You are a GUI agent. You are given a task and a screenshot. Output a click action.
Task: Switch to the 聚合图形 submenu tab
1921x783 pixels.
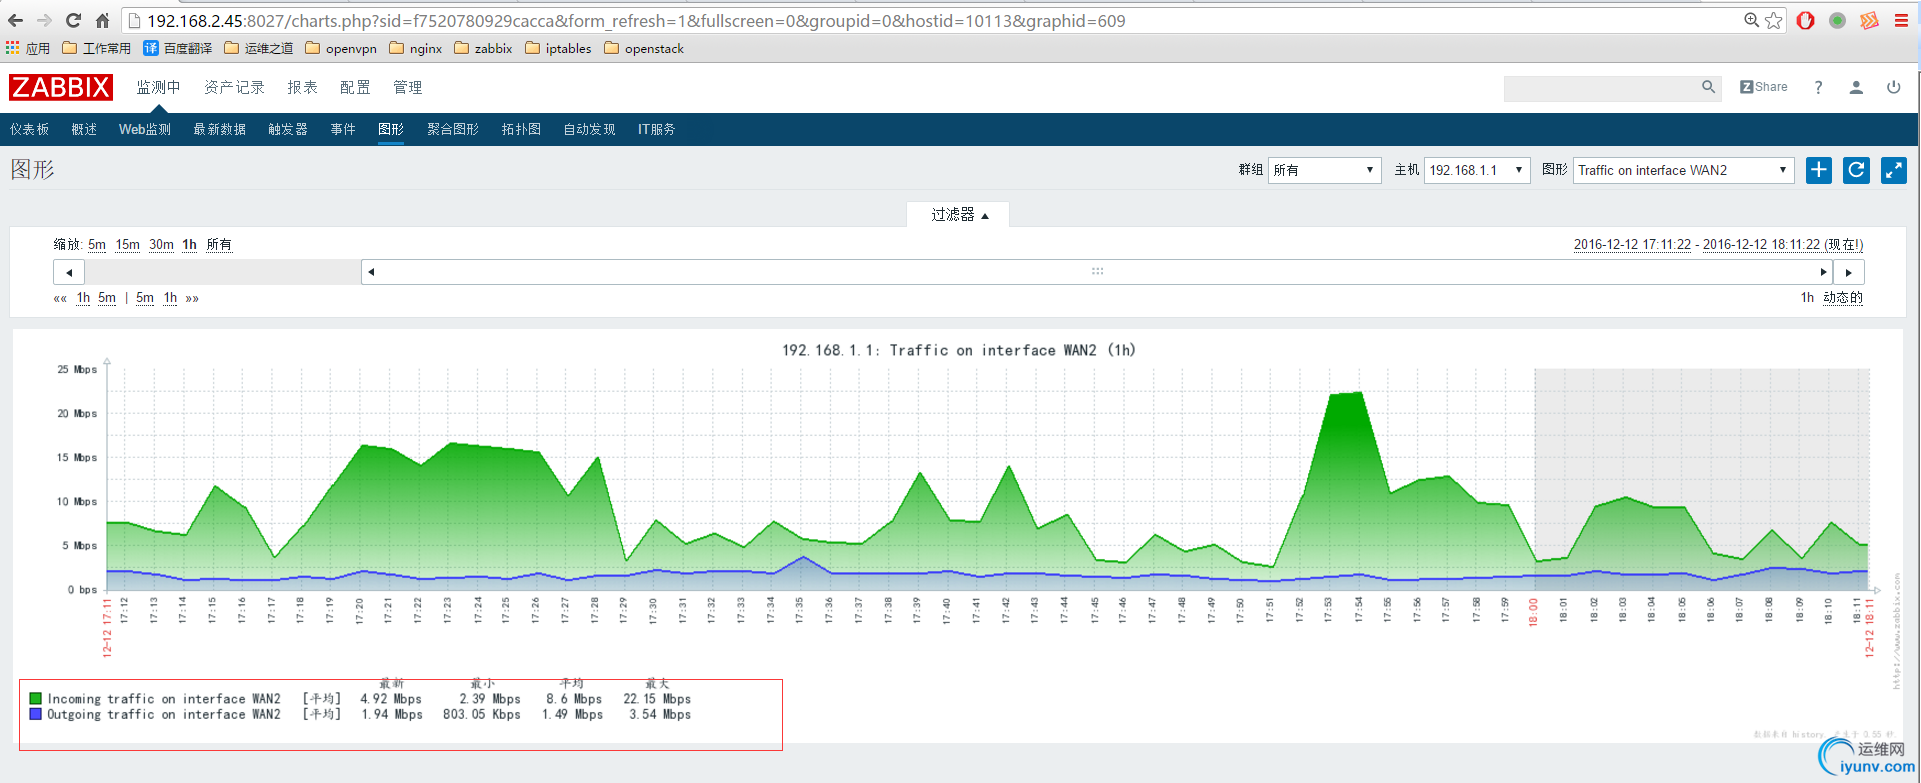click(453, 129)
